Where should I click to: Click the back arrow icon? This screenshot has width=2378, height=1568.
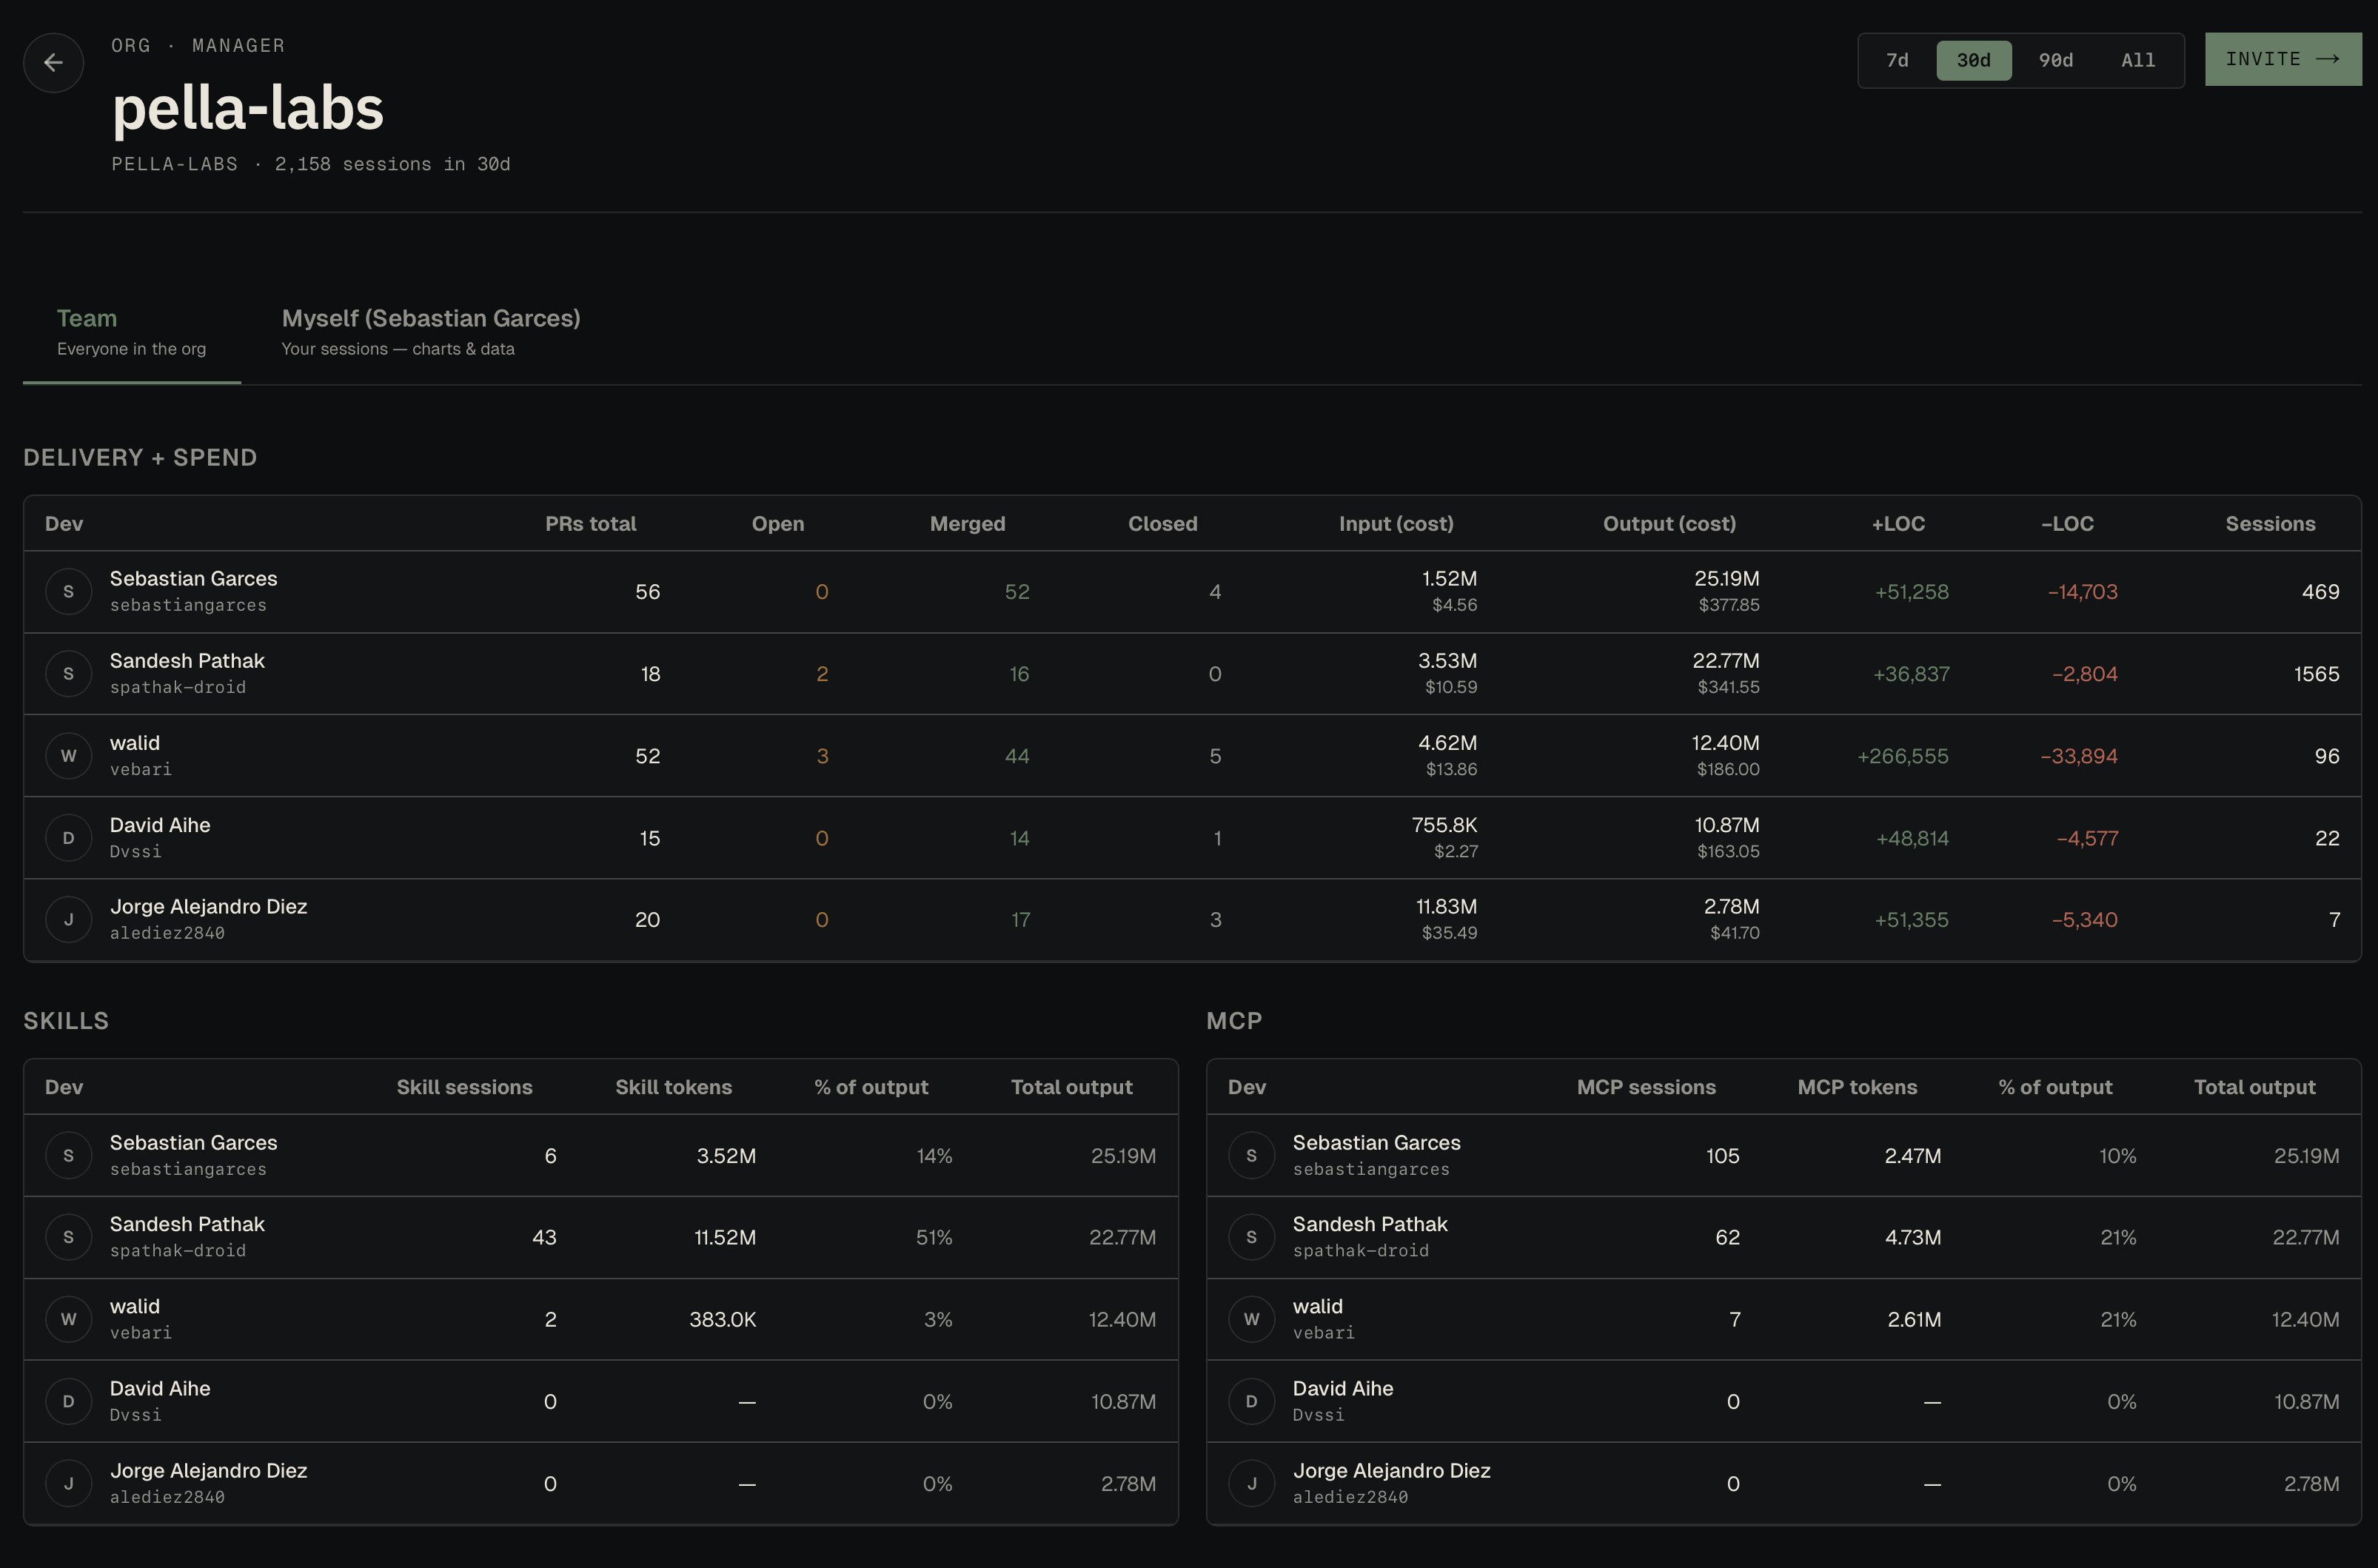click(x=53, y=62)
